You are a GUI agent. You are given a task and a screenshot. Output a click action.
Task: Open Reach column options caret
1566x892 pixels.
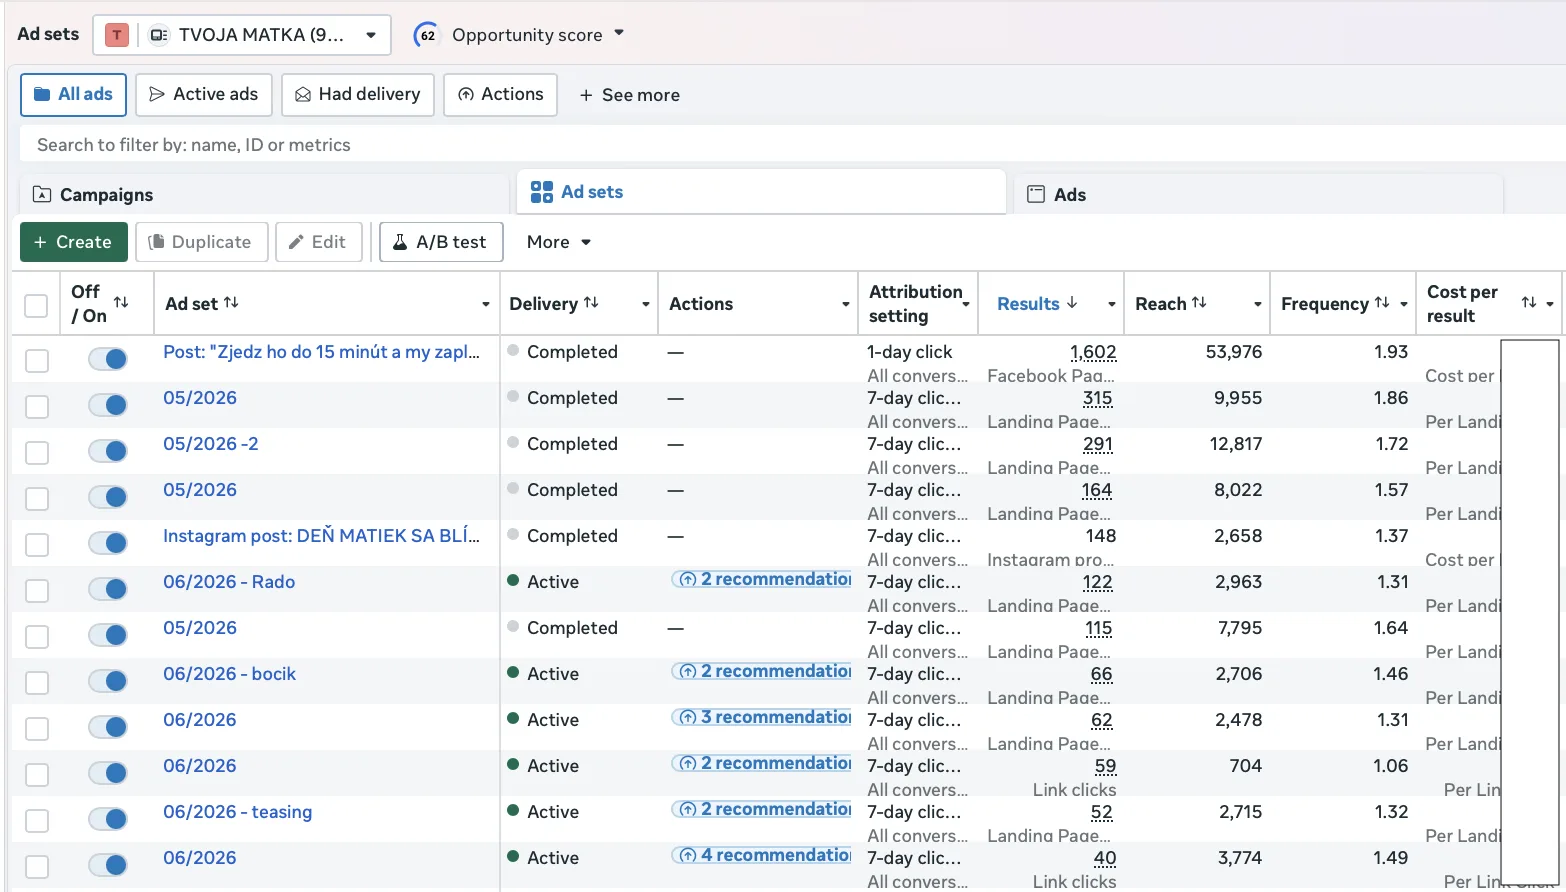pos(1258,304)
